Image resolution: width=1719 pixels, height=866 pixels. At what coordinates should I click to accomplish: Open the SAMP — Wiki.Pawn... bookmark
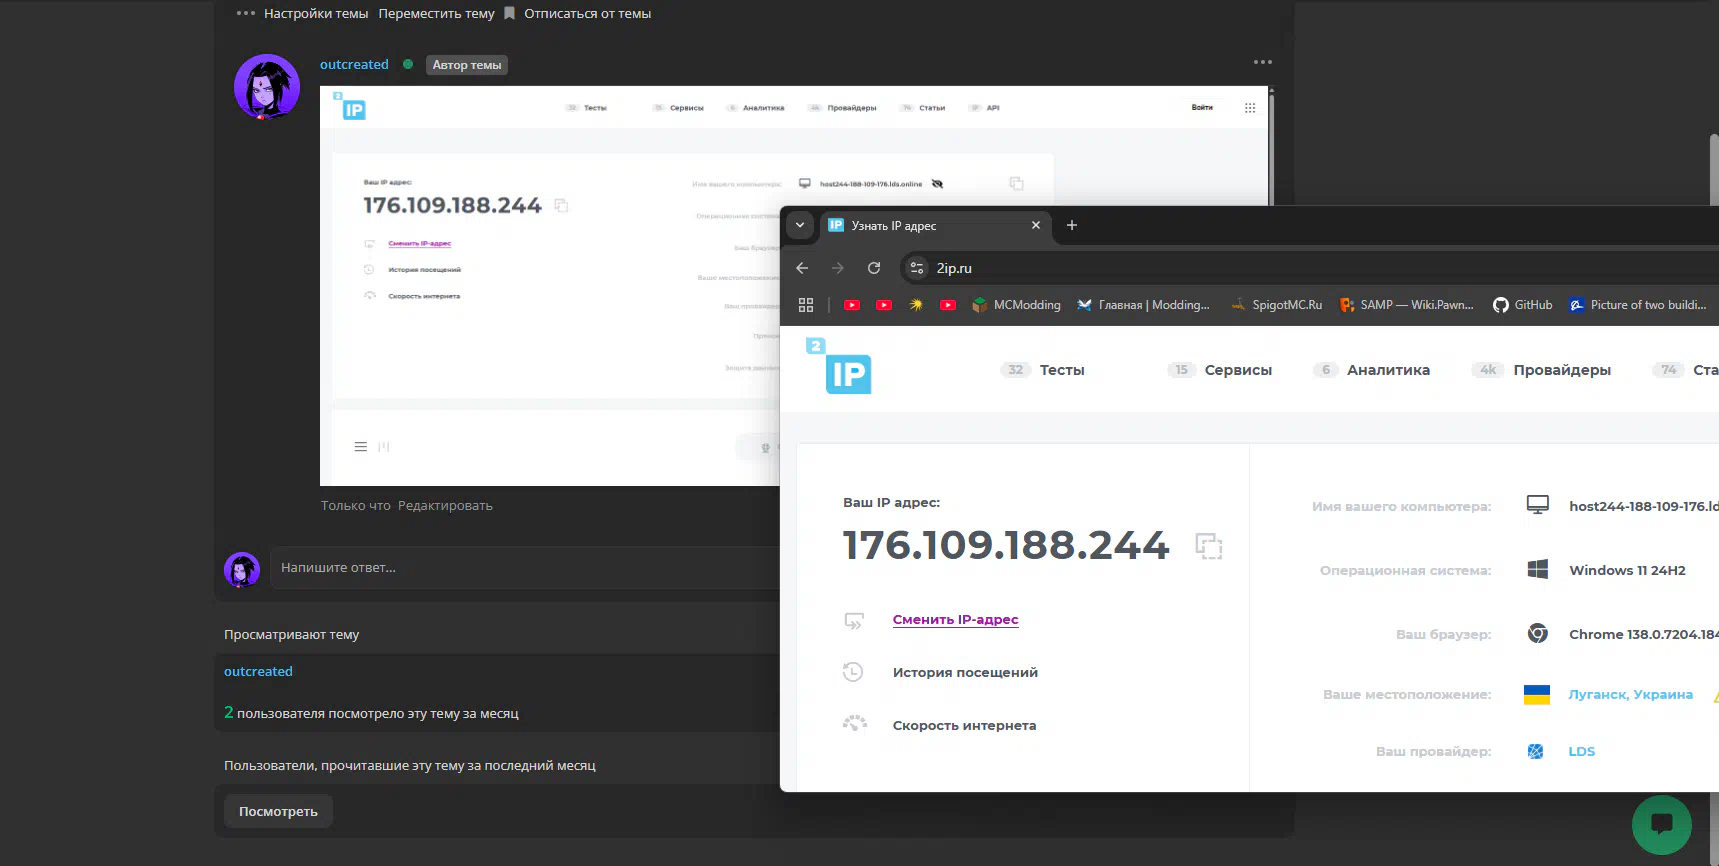pyautogui.click(x=1407, y=305)
